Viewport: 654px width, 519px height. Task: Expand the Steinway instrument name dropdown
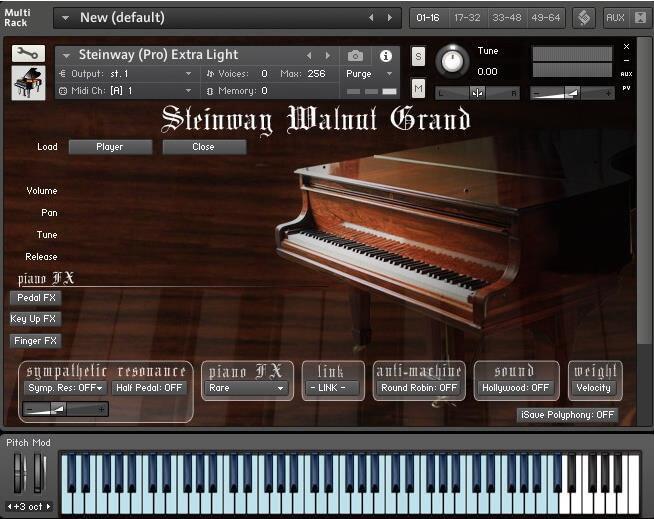66,55
